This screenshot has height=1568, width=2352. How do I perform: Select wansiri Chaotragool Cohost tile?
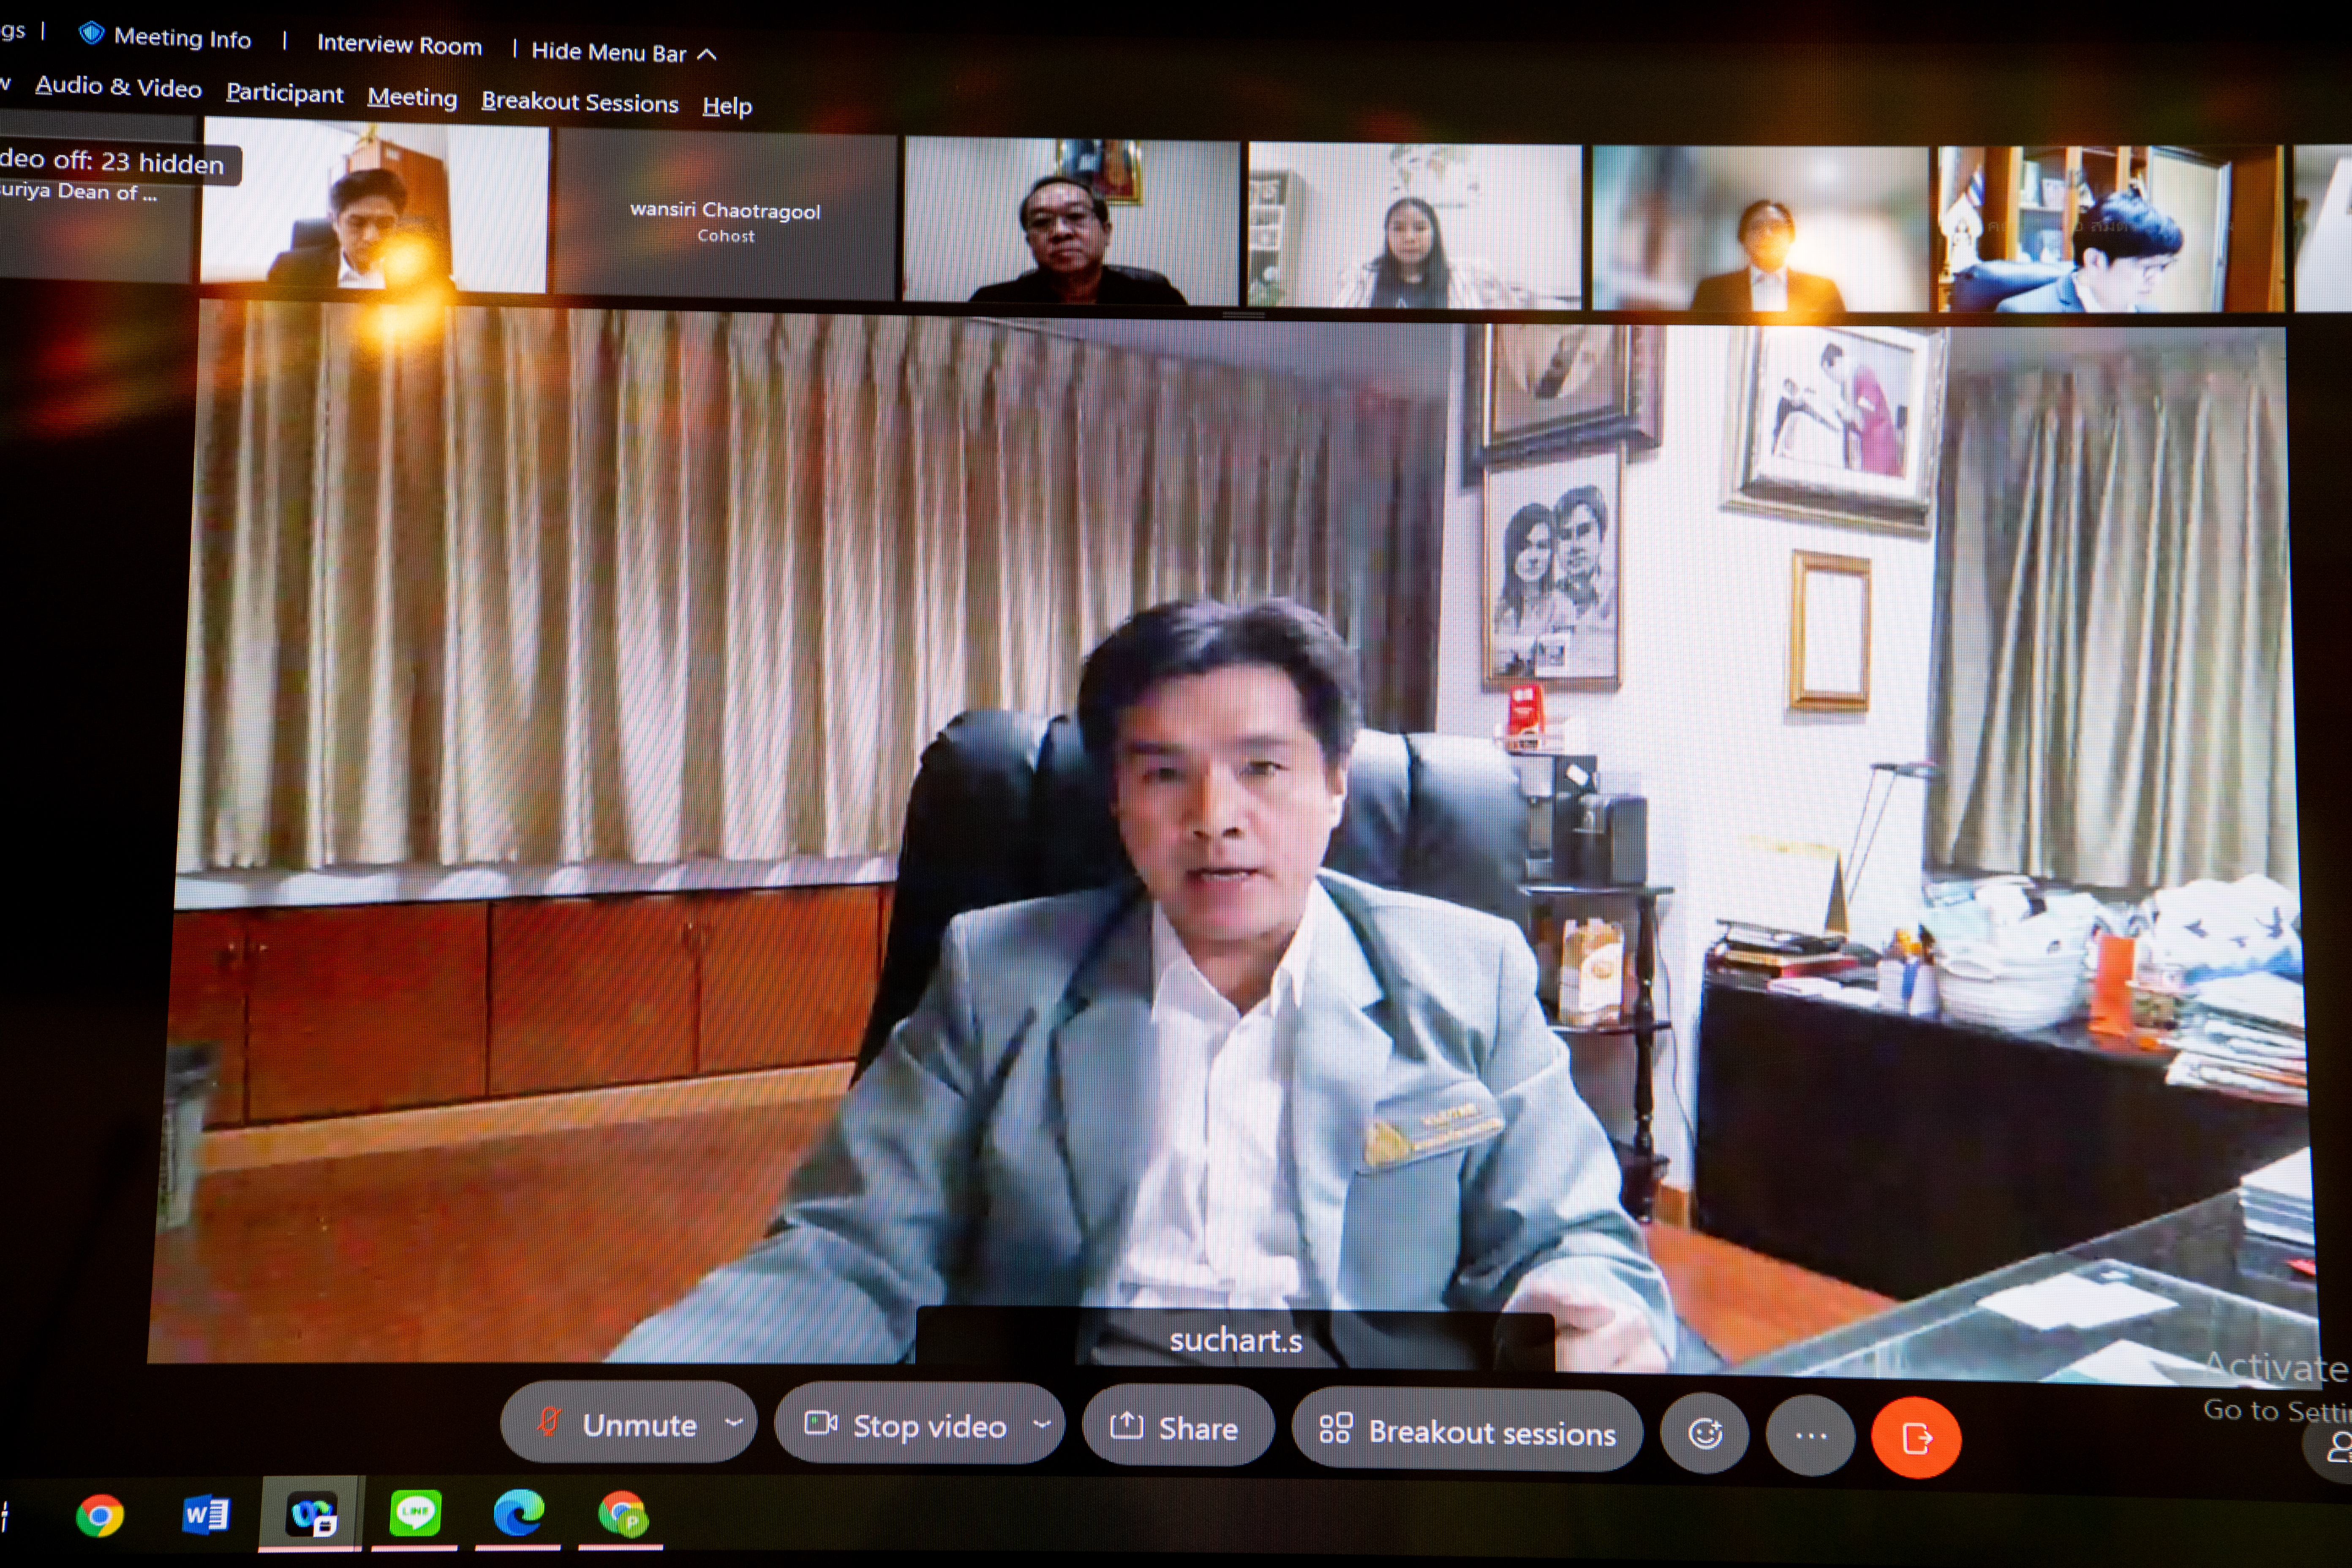[725, 215]
